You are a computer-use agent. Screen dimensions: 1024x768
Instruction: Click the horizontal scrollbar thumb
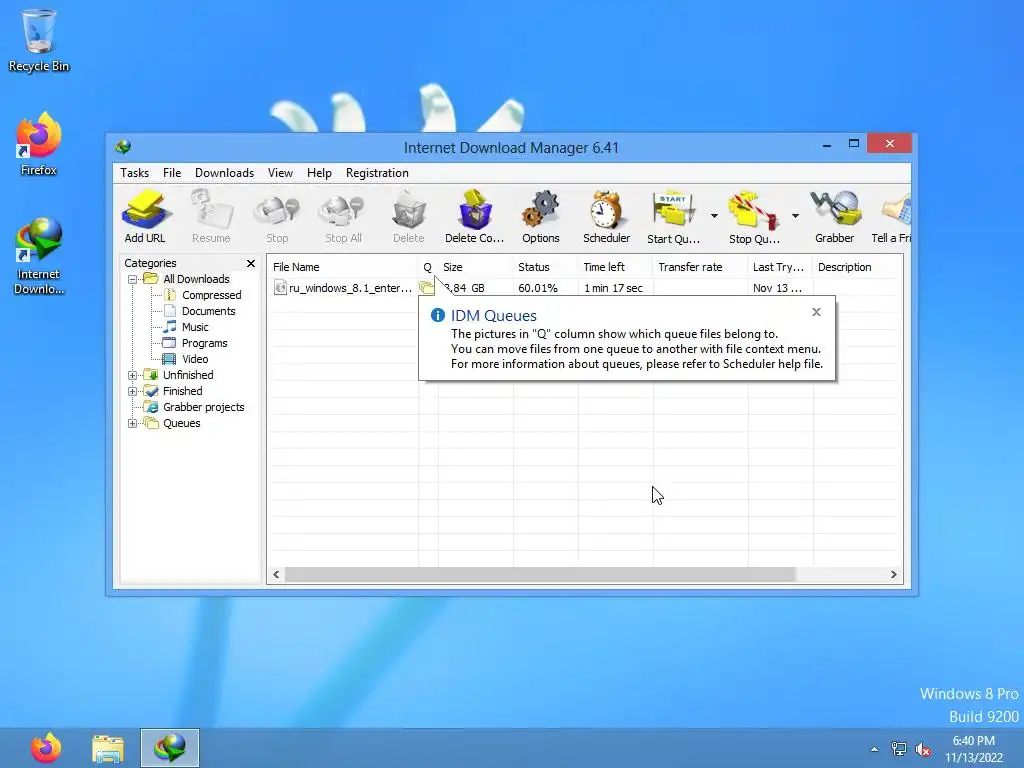click(x=540, y=575)
